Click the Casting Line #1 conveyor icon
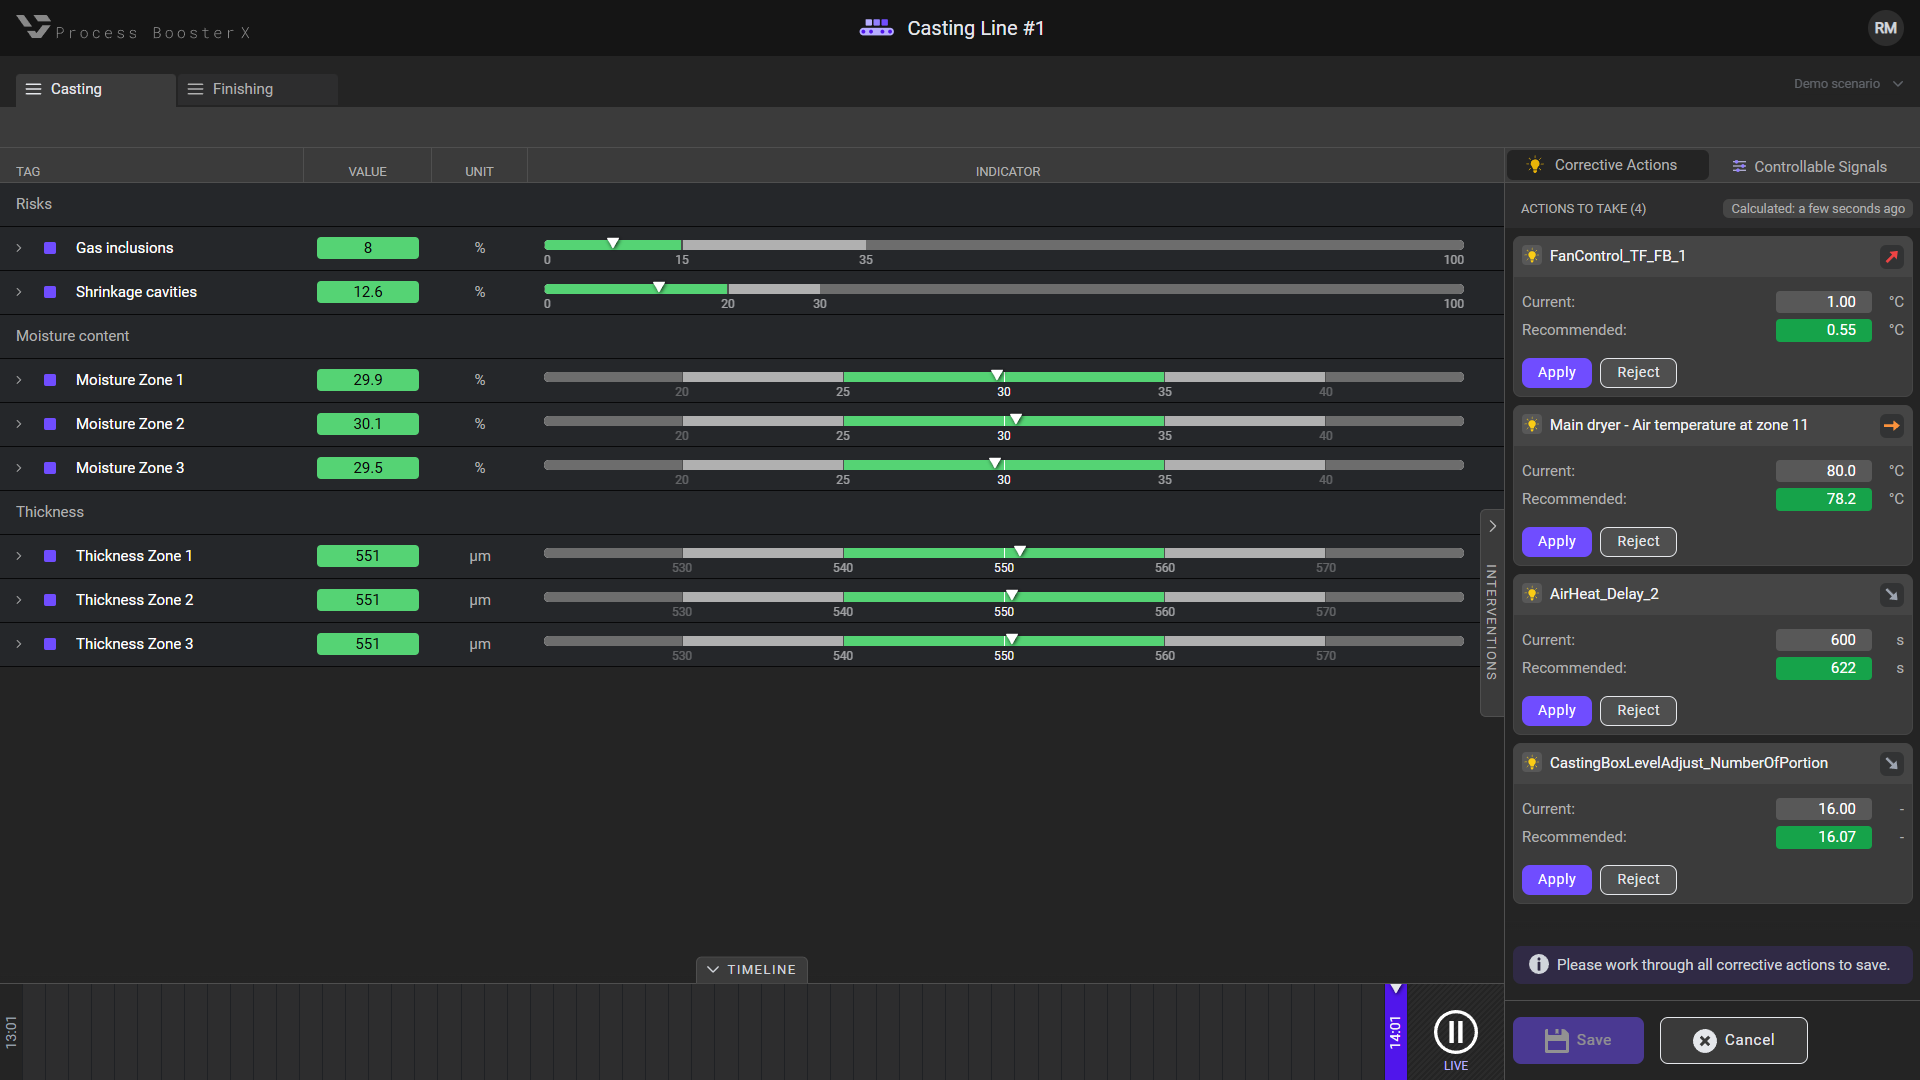This screenshot has height=1080, width=1920. coord(876,28)
